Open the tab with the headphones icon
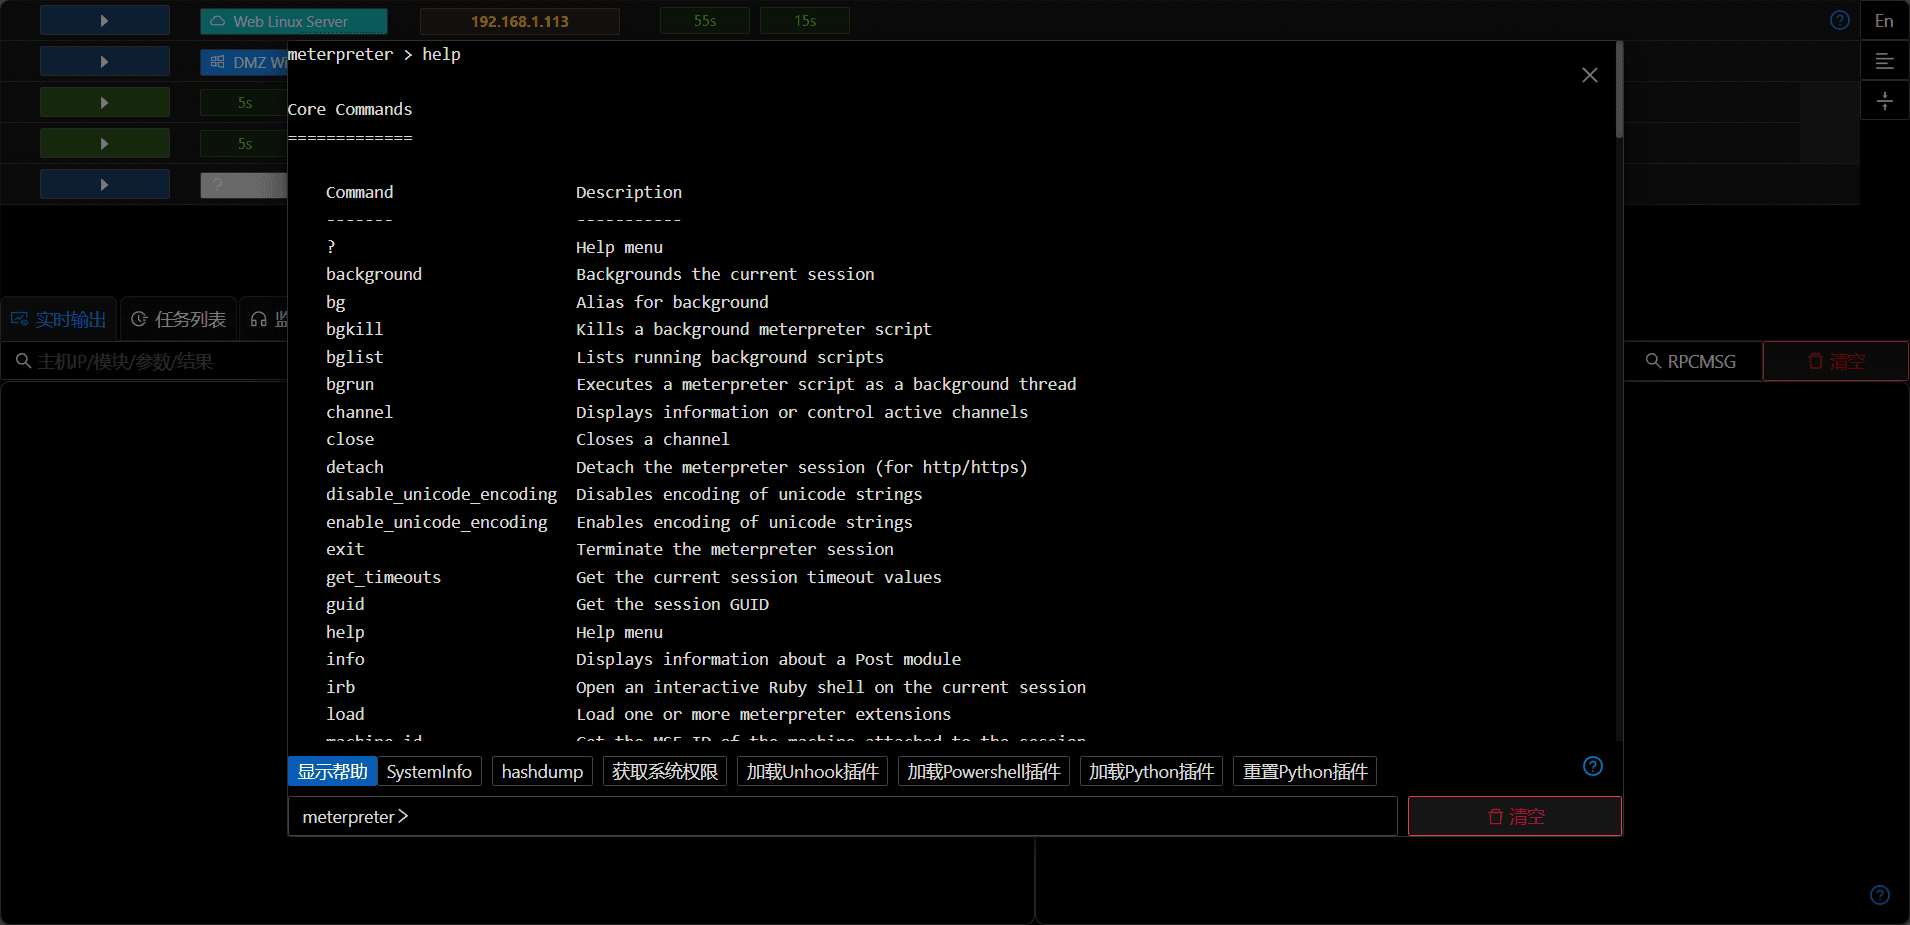1910x925 pixels. click(x=264, y=319)
